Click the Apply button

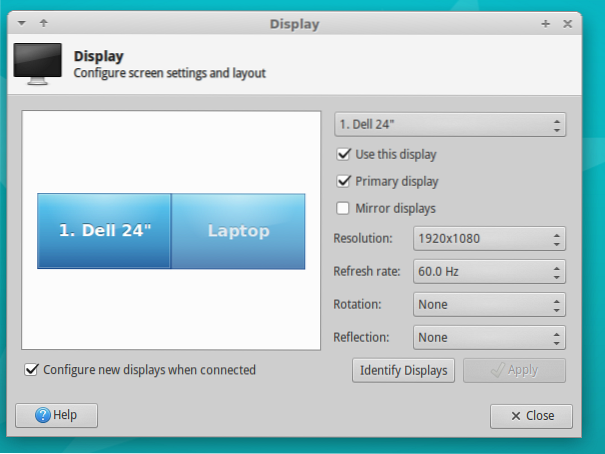tap(514, 370)
